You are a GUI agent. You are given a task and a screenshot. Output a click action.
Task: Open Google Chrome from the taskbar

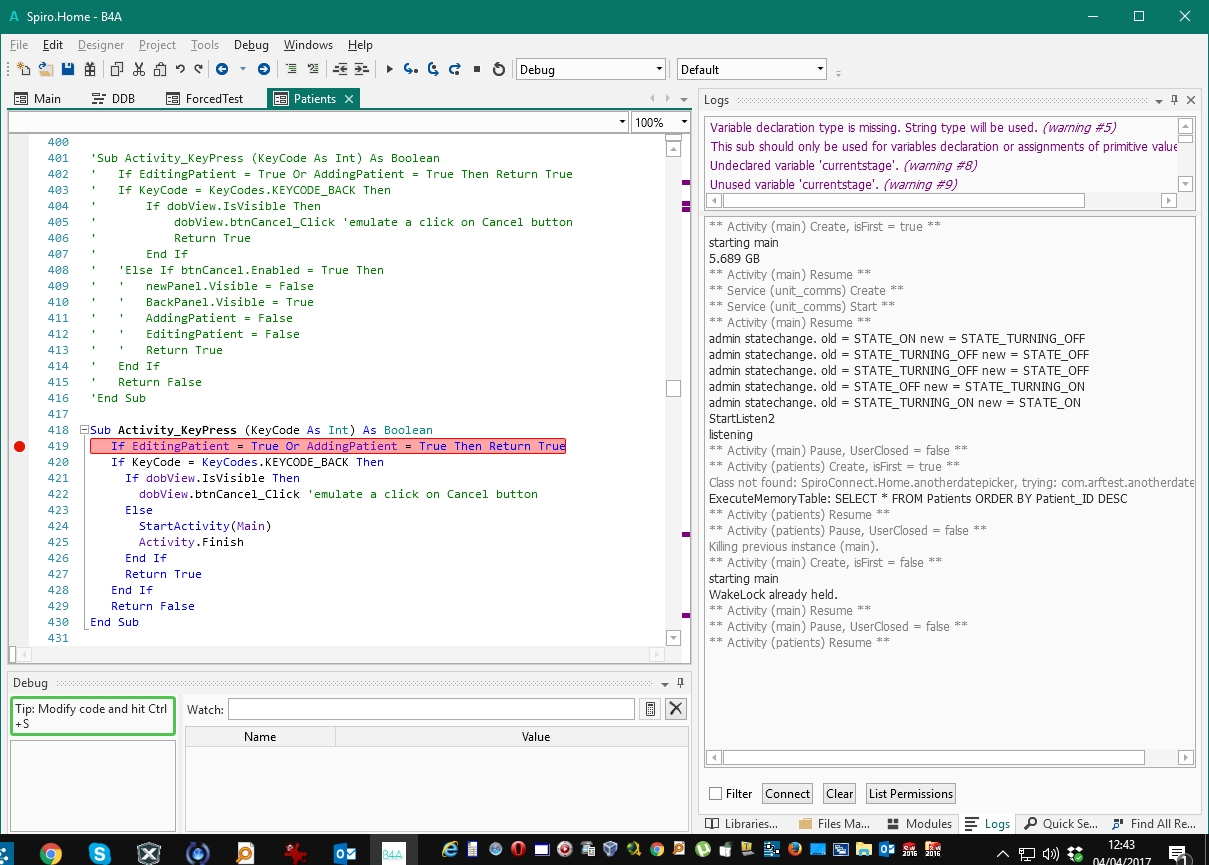pos(50,853)
